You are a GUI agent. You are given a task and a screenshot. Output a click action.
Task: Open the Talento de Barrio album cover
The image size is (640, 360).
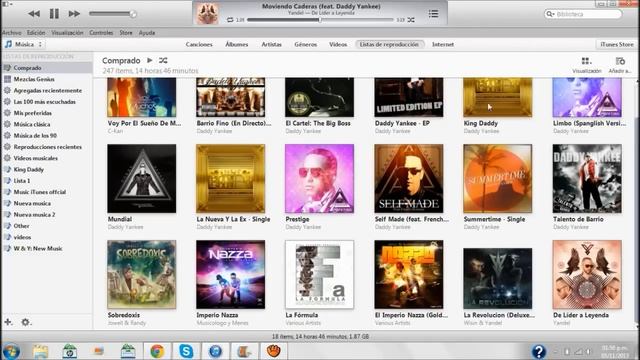(x=587, y=178)
